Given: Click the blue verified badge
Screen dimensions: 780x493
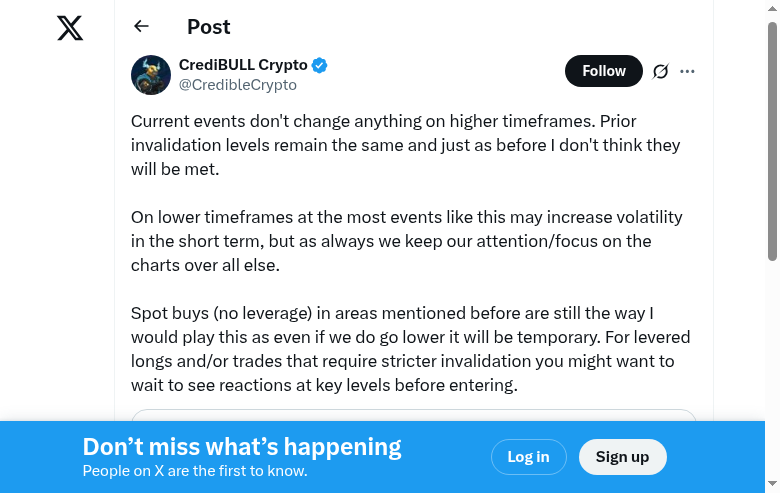Looking at the screenshot, I should [320, 66].
